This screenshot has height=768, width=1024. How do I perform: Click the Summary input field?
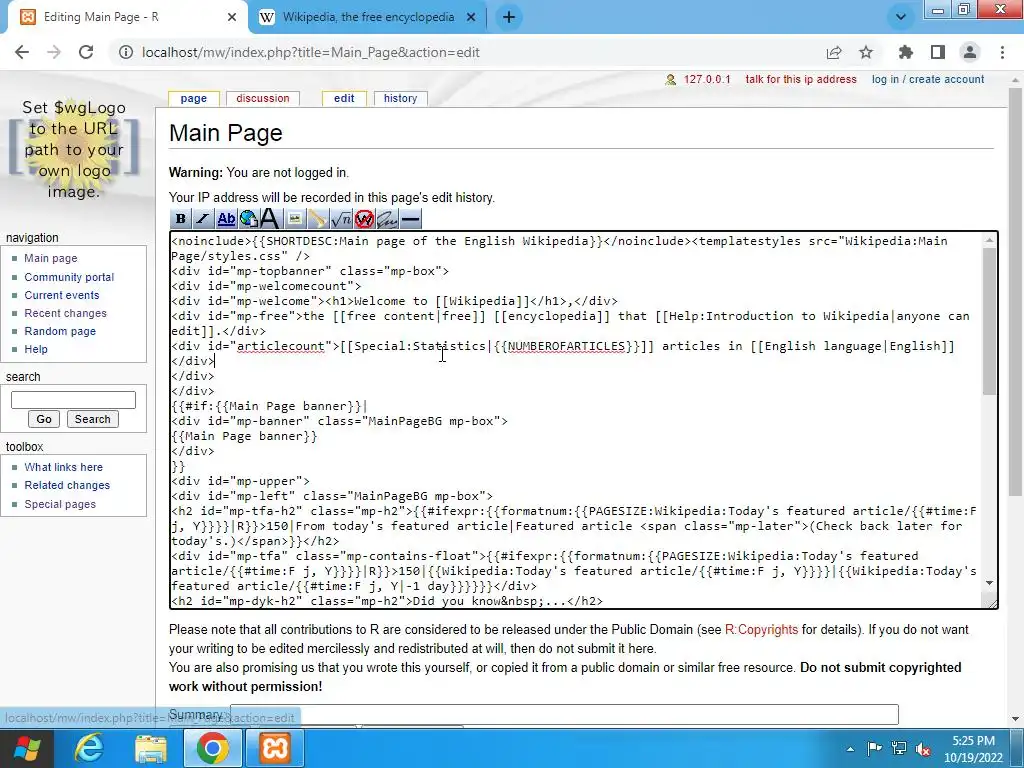click(x=564, y=714)
